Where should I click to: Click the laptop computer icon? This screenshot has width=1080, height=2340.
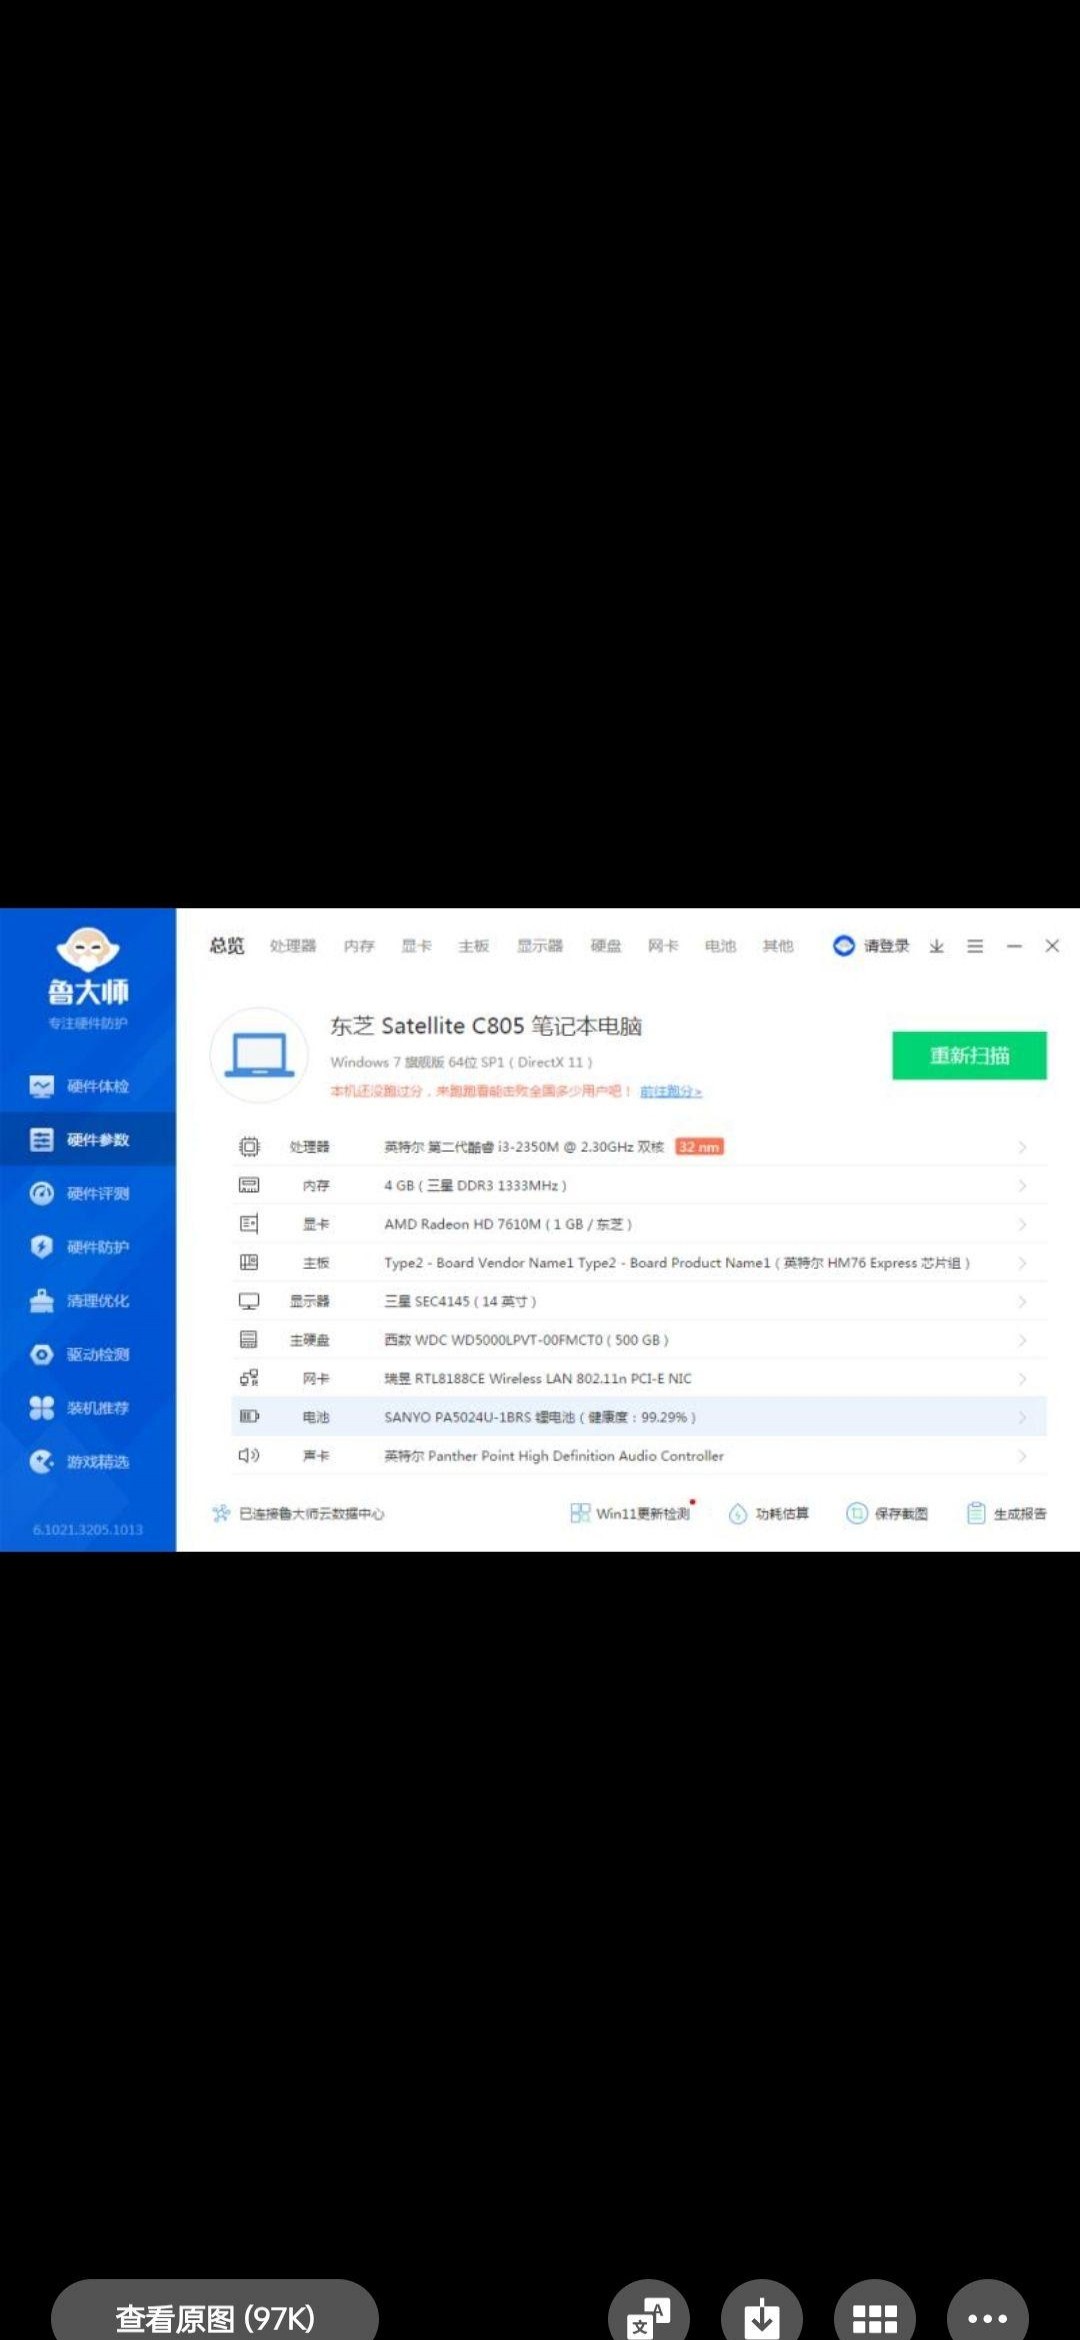tap(259, 1055)
